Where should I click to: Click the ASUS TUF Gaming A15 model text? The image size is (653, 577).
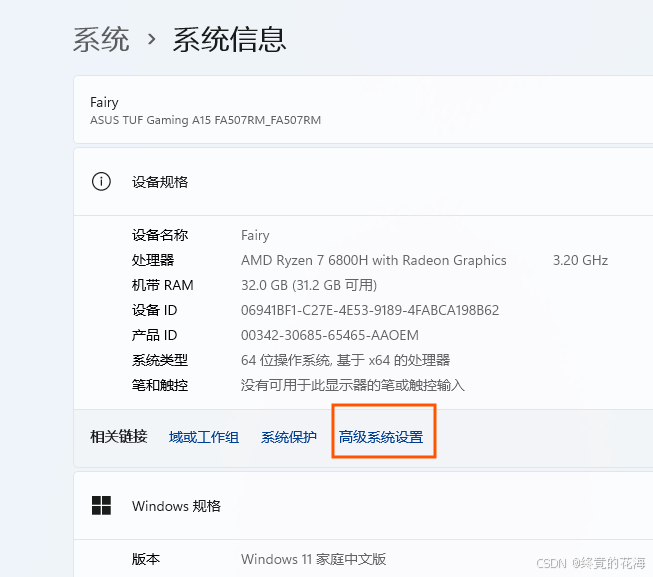205,120
